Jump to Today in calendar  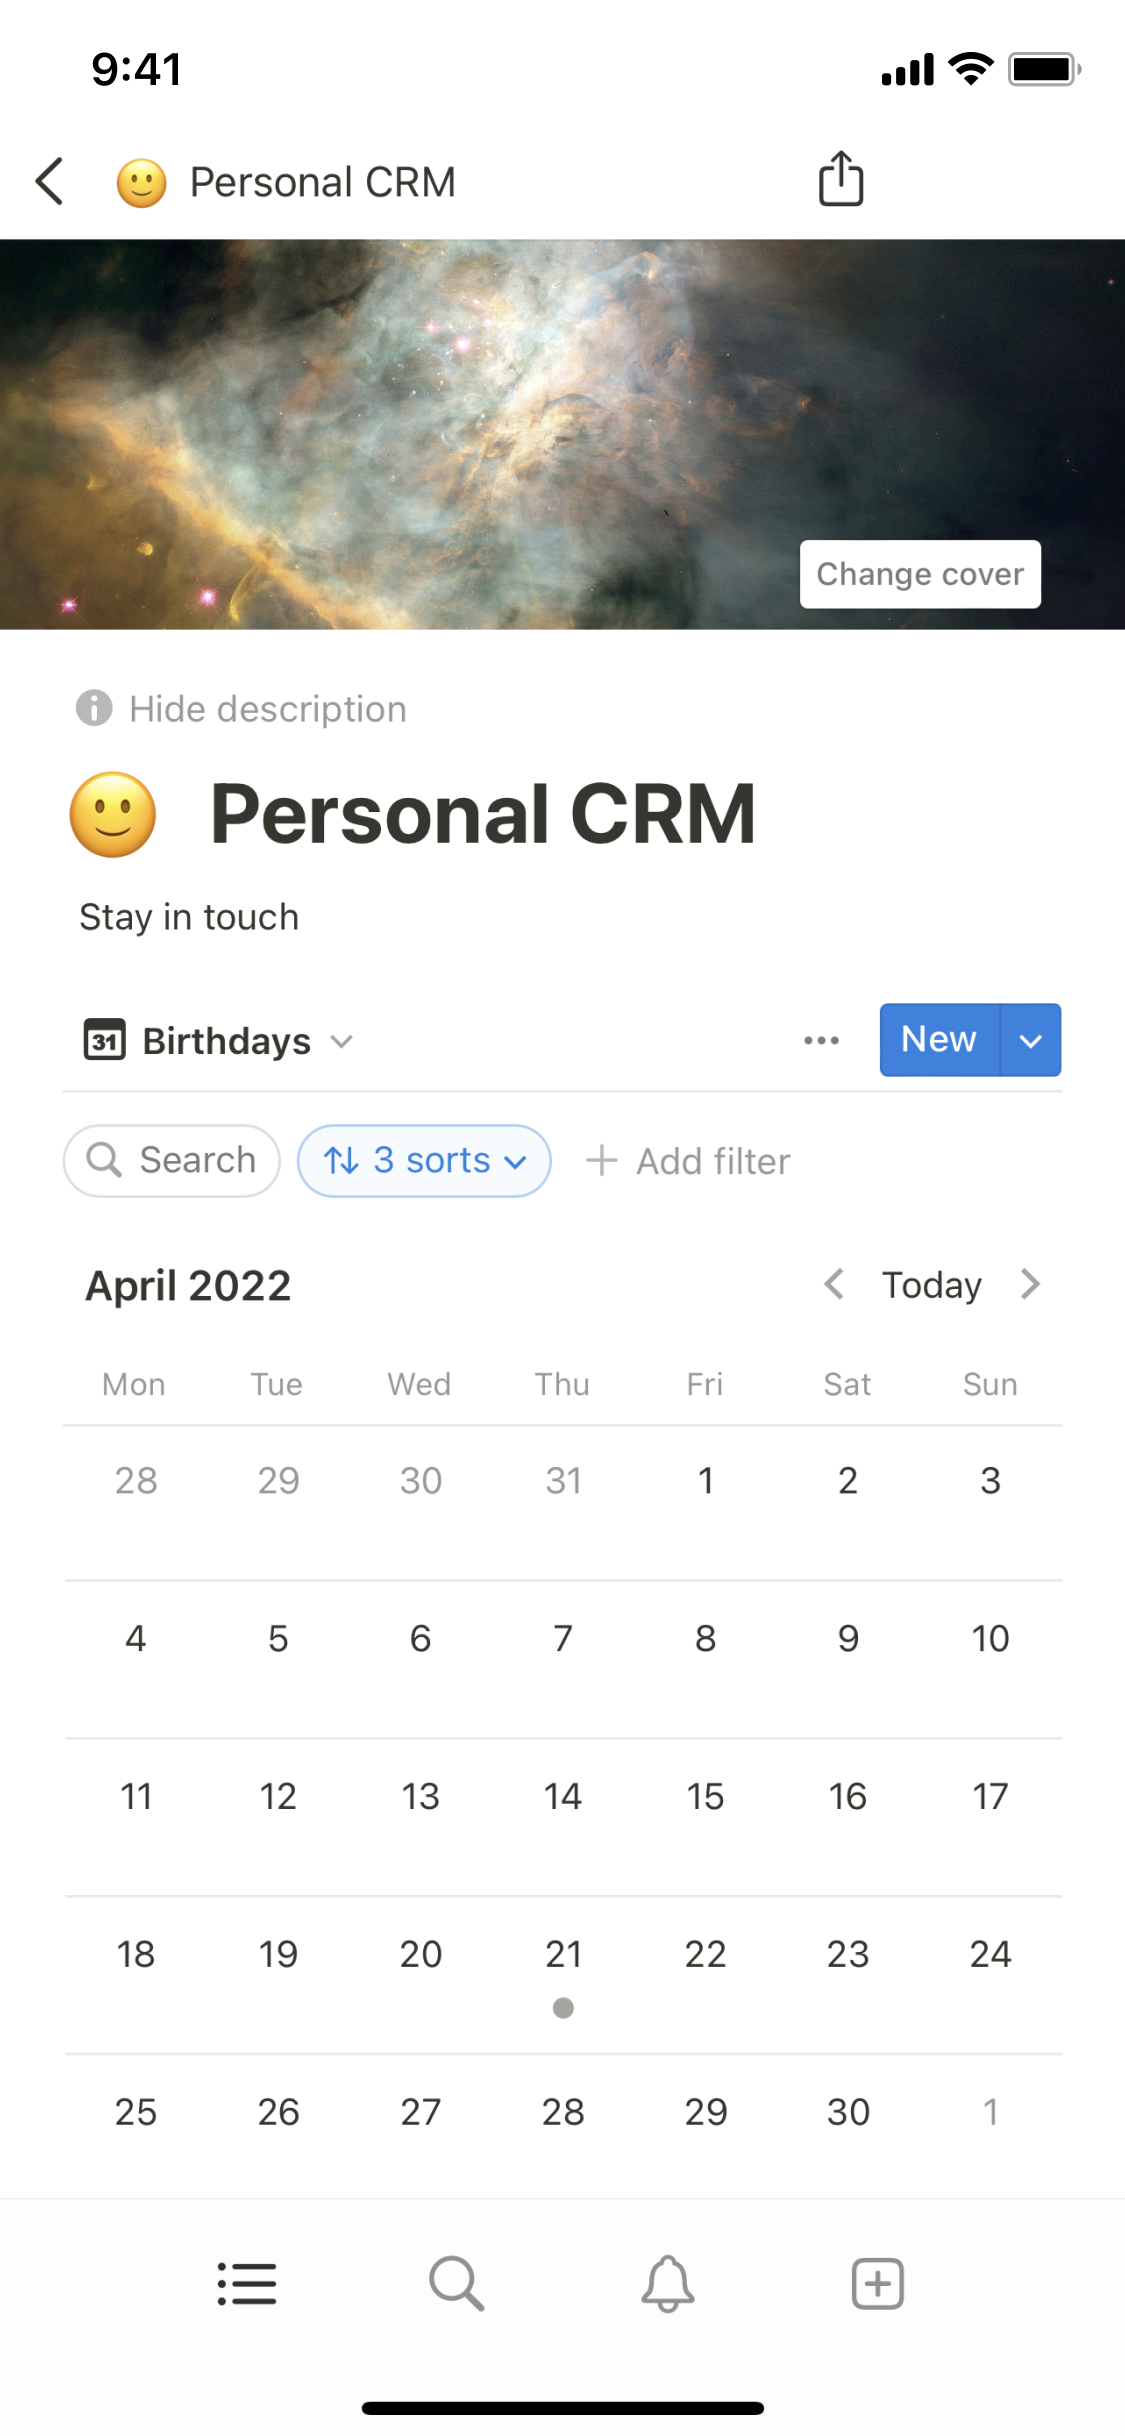click(x=931, y=1285)
